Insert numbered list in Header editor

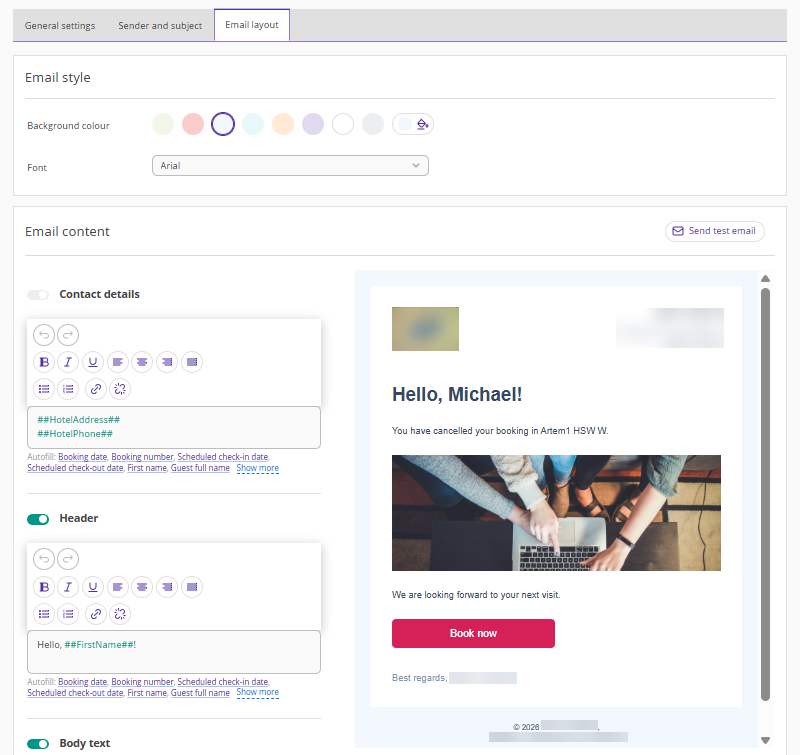tap(68, 614)
